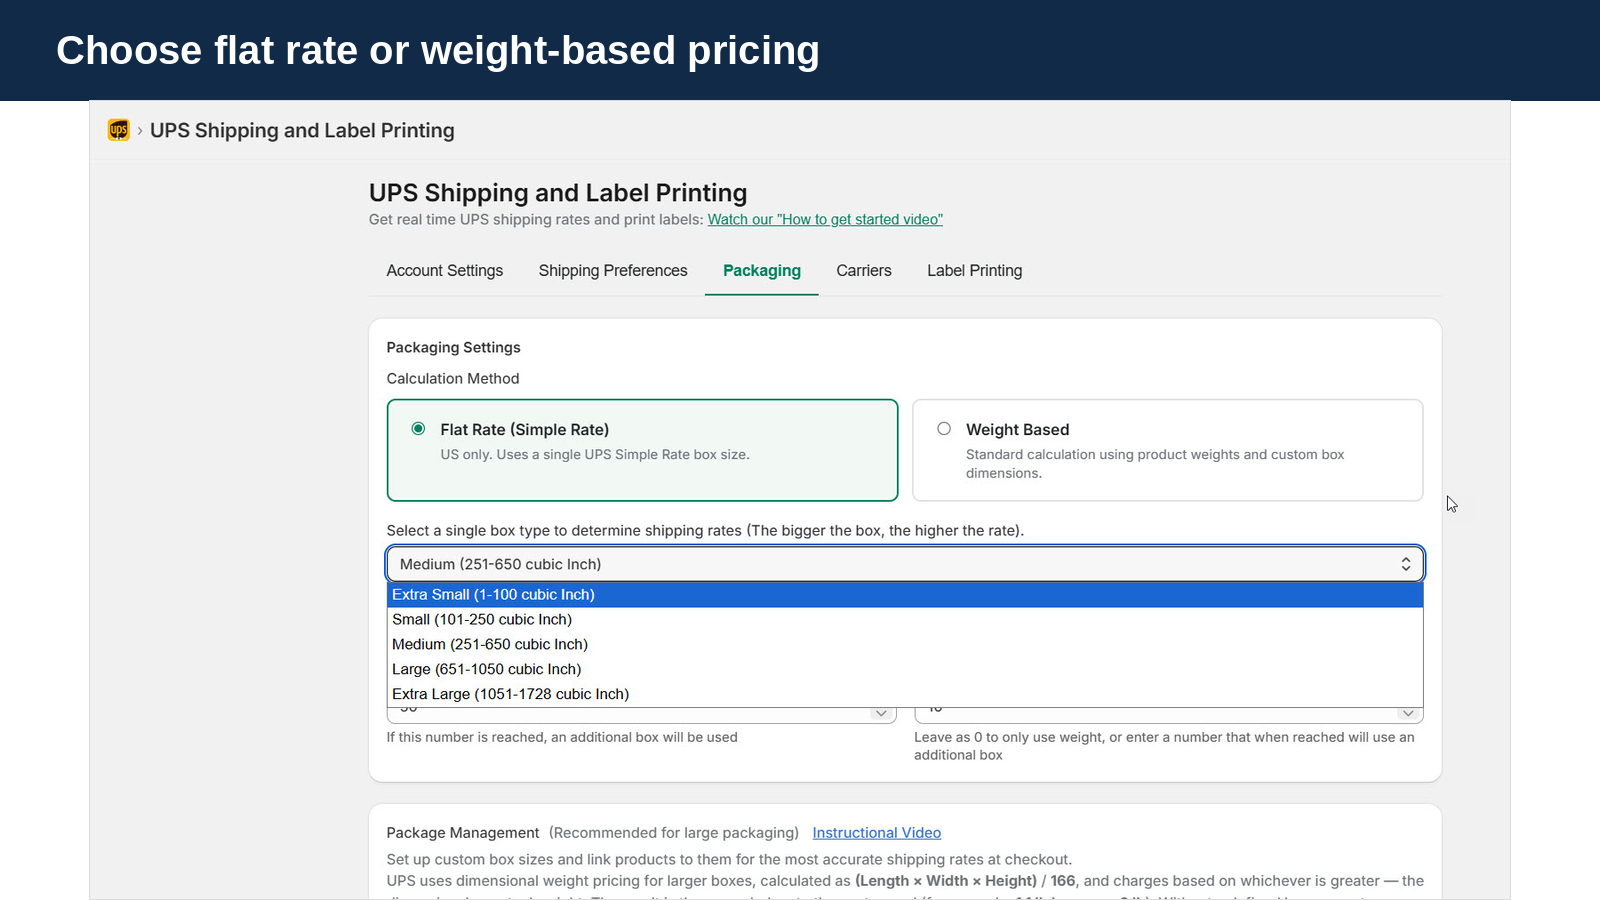Switch to the Account Settings tab
Screen dimensions: 1600x900
click(x=445, y=271)
